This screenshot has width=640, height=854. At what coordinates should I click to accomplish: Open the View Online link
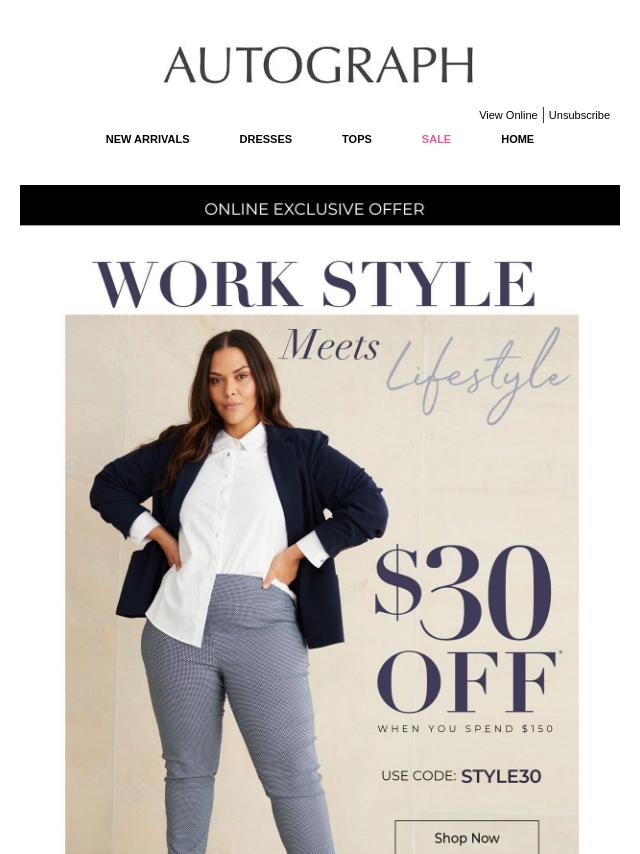508,115
